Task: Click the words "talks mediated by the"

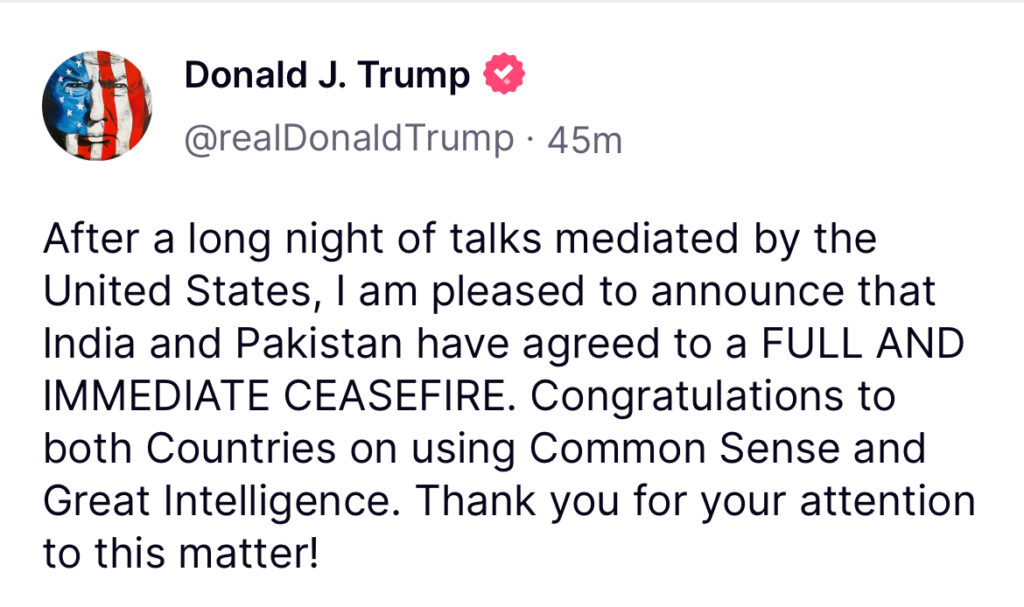Action: tap(663, 239)
